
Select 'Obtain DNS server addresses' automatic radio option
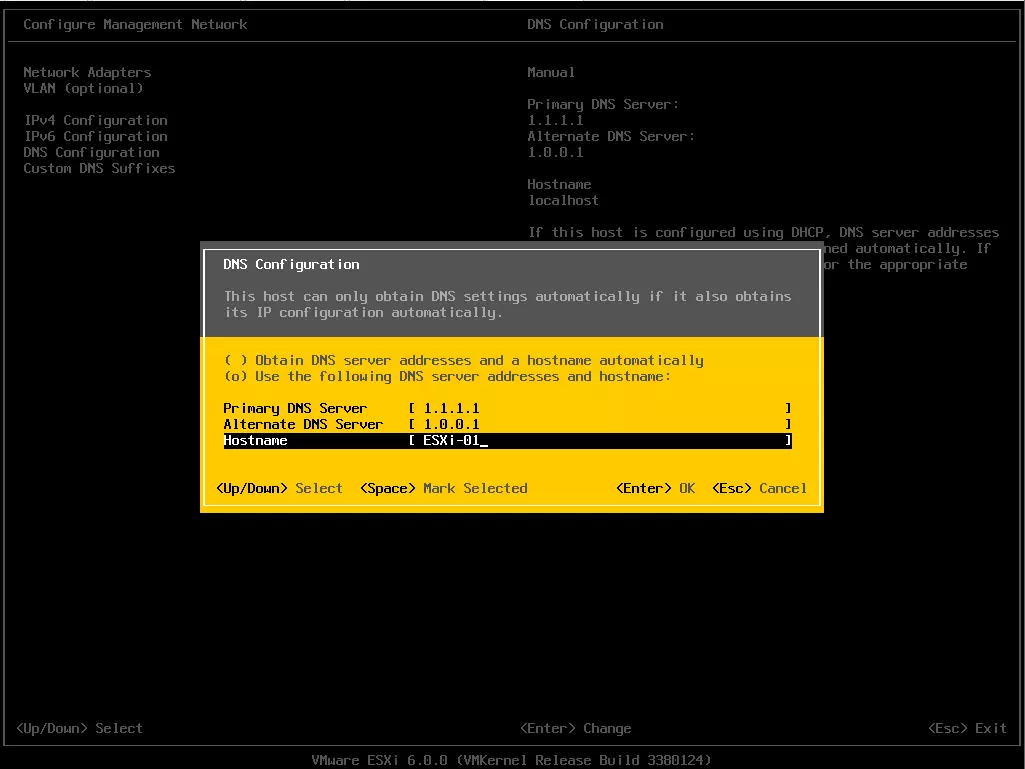click(x=463, y=360)
